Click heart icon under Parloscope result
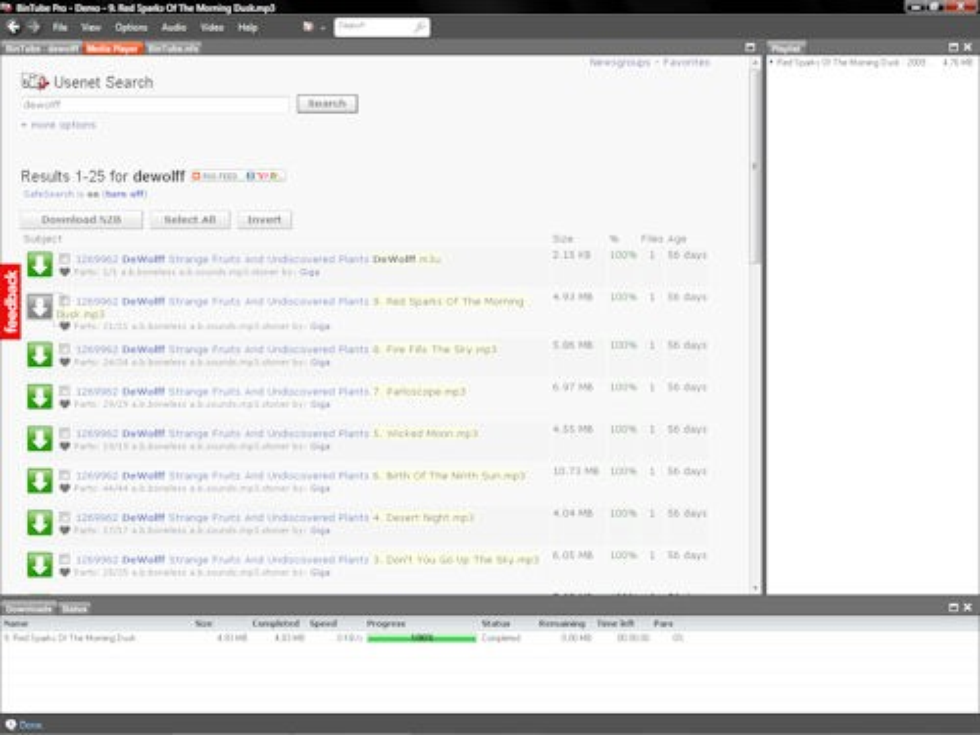This screenshot has height=735, width=980. 64,404
